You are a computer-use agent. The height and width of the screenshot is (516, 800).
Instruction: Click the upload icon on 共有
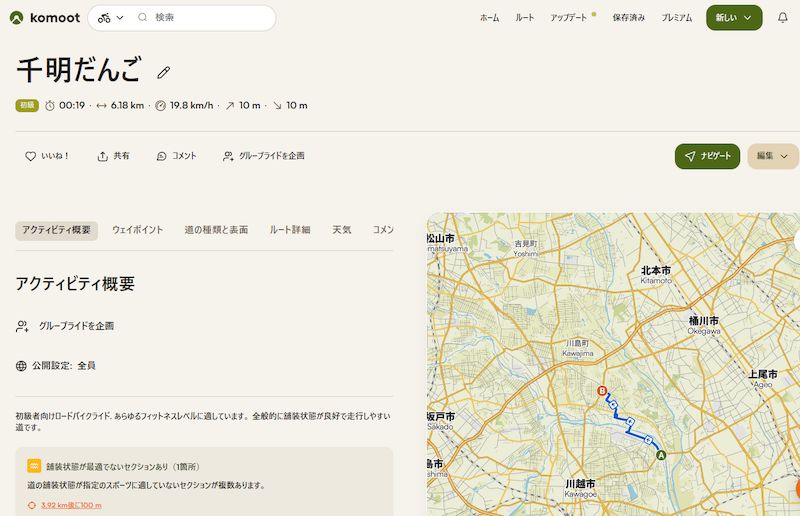click(103, 157)
